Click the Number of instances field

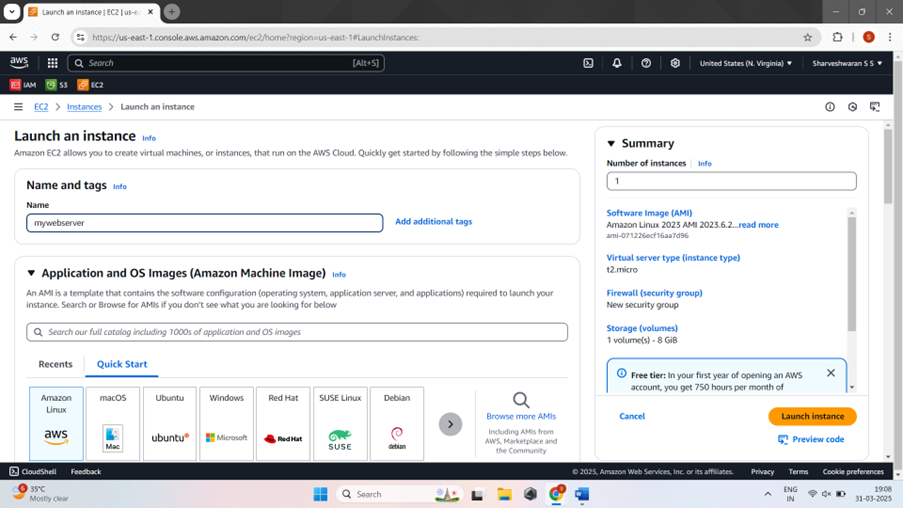coord(731,181)
